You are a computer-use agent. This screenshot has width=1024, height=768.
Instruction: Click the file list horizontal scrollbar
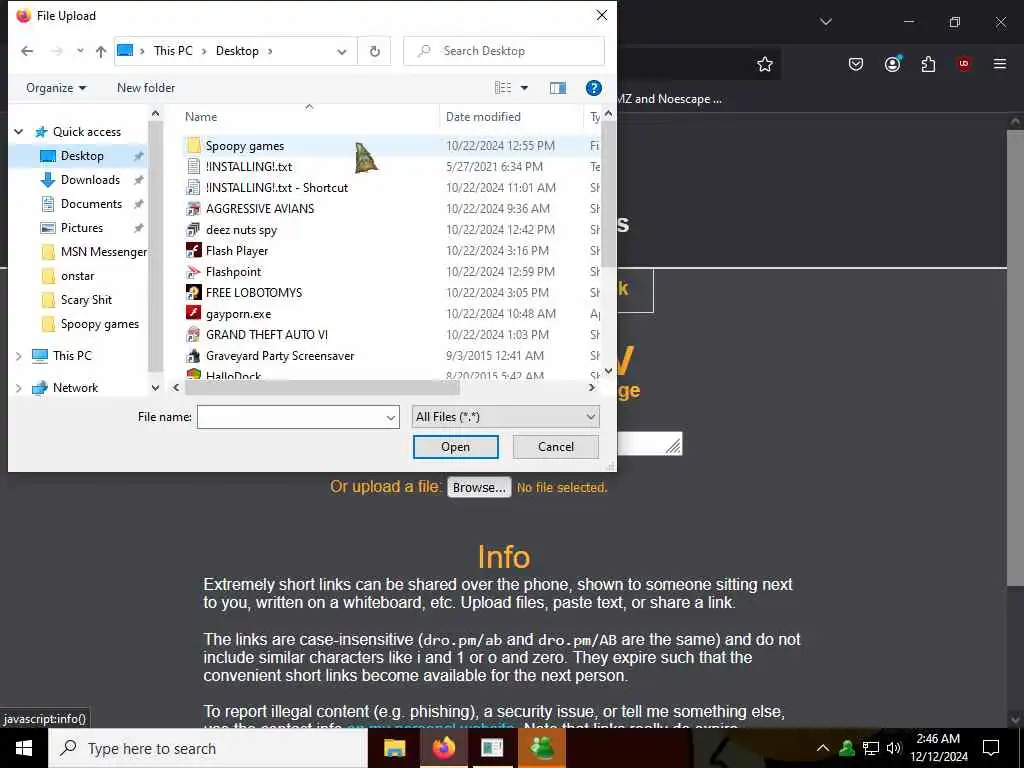[322, 388]
